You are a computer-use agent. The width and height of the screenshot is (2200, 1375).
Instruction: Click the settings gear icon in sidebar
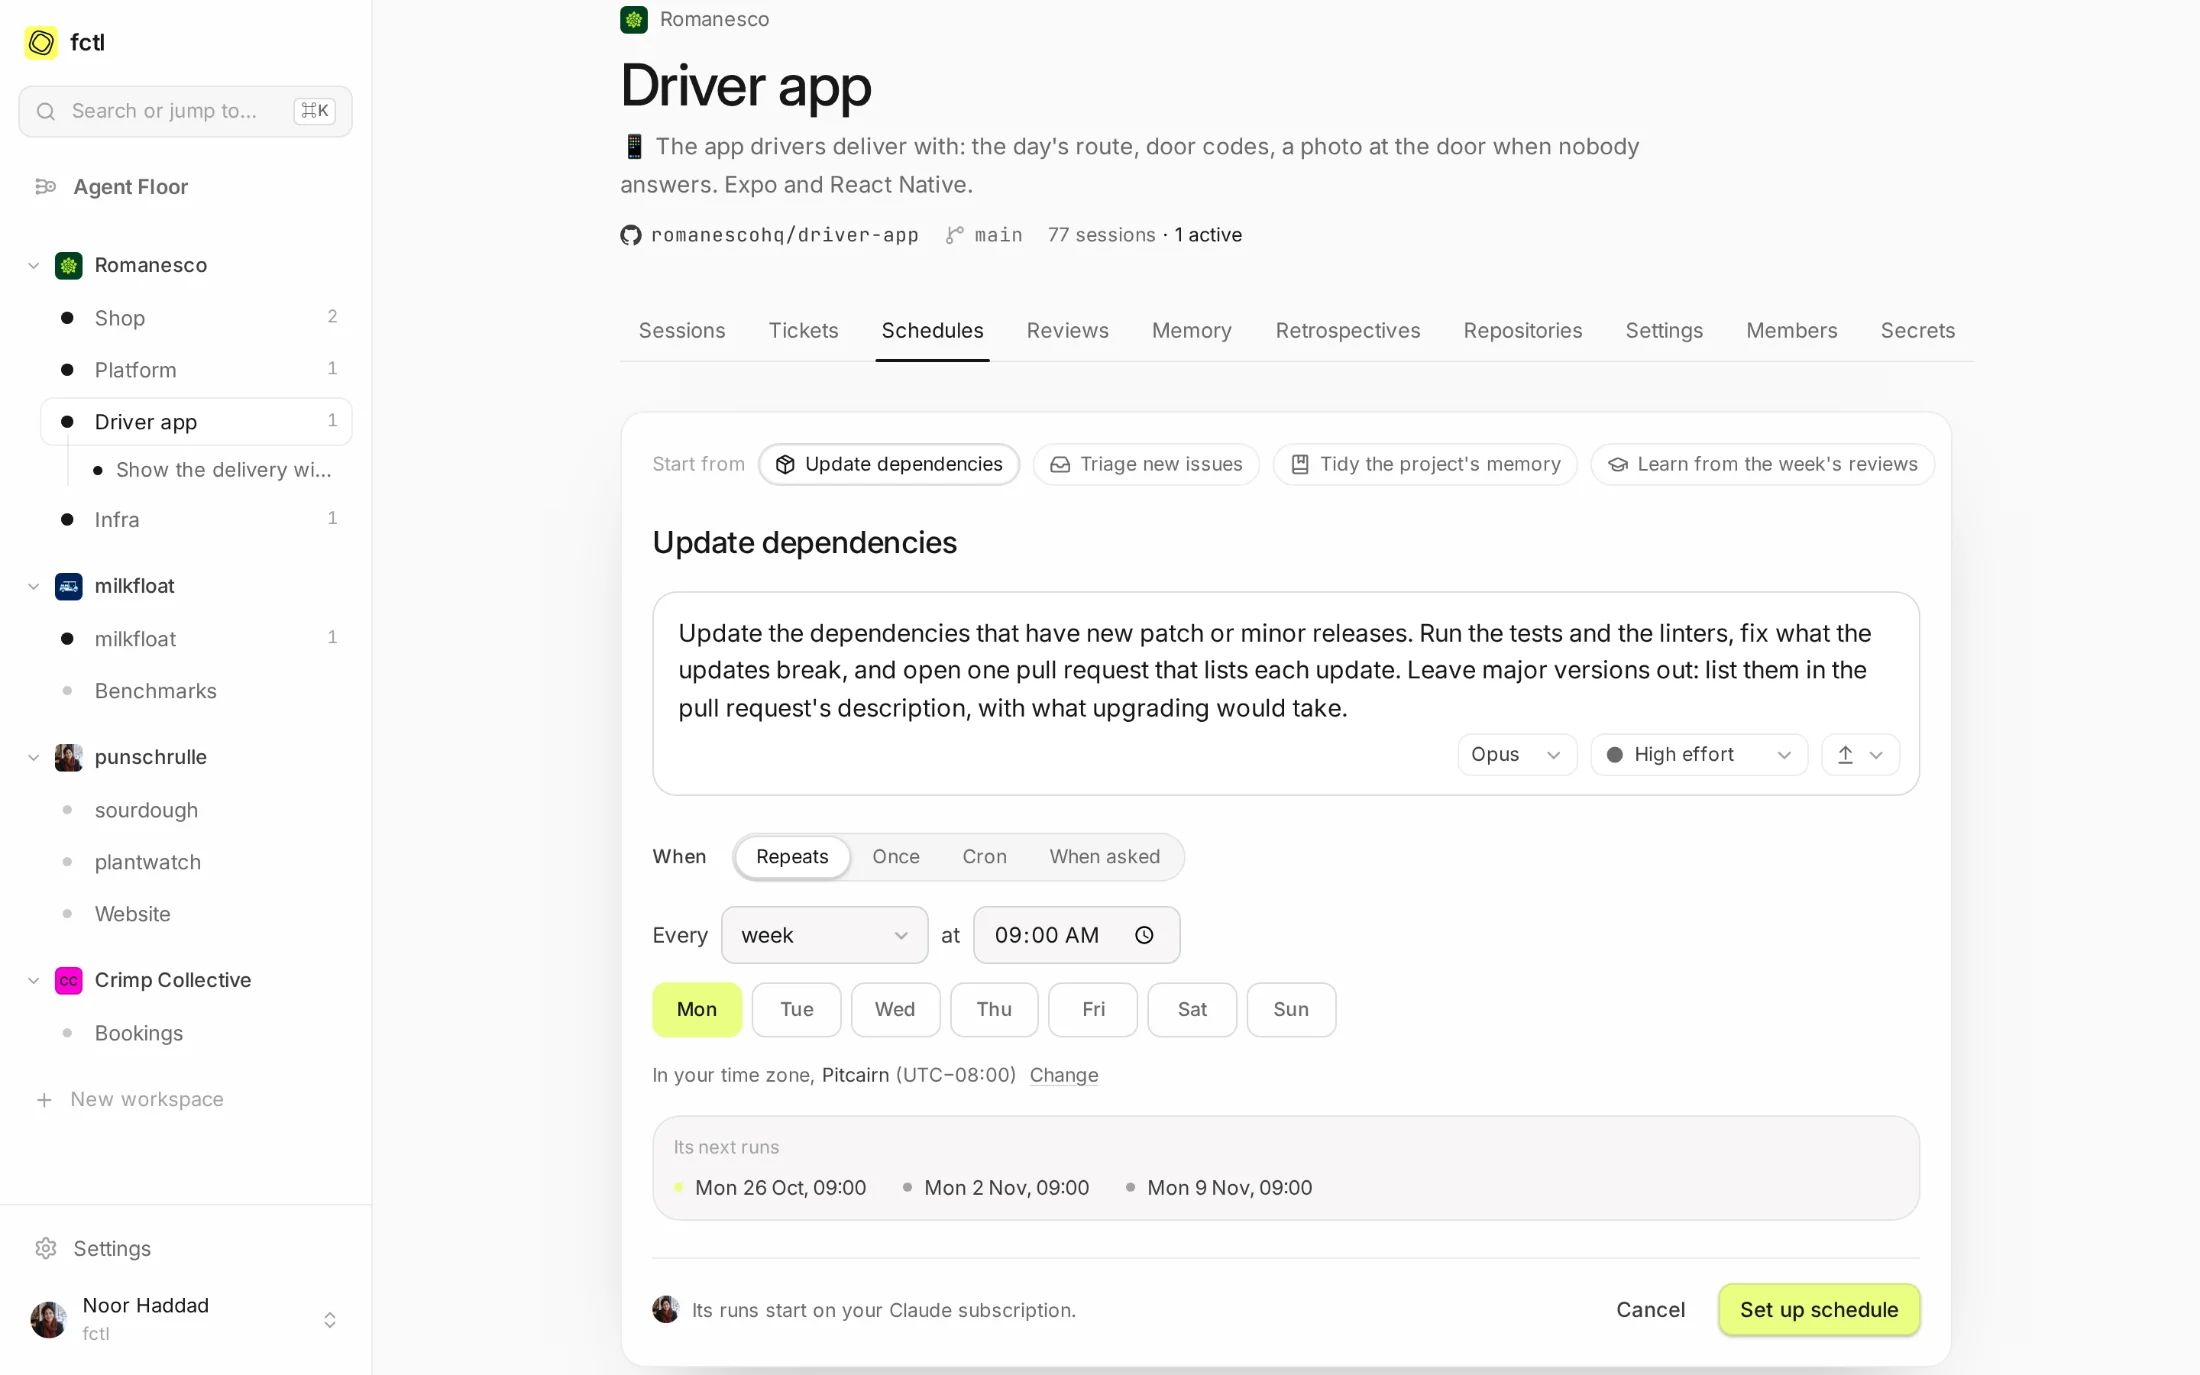pyautogui.click(x=46, y=1248)
